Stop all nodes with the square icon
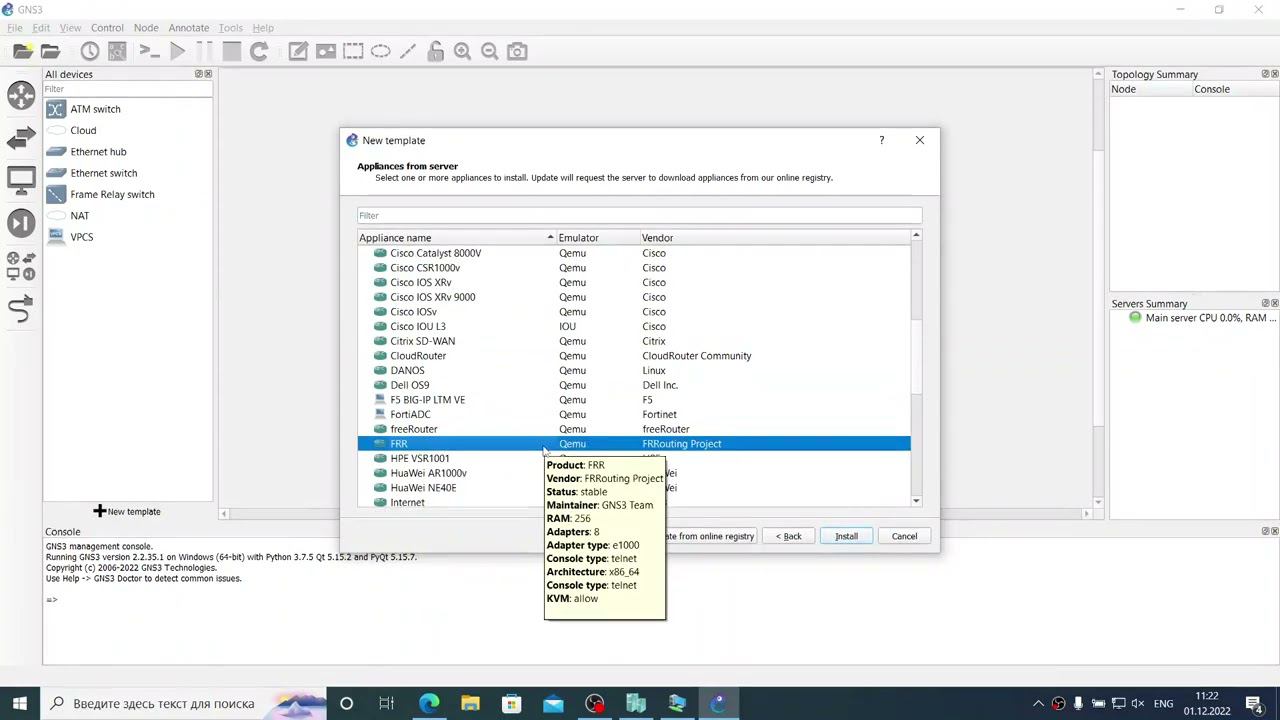The width and height of the screenshot is (1280, 720). click(232, 51)
